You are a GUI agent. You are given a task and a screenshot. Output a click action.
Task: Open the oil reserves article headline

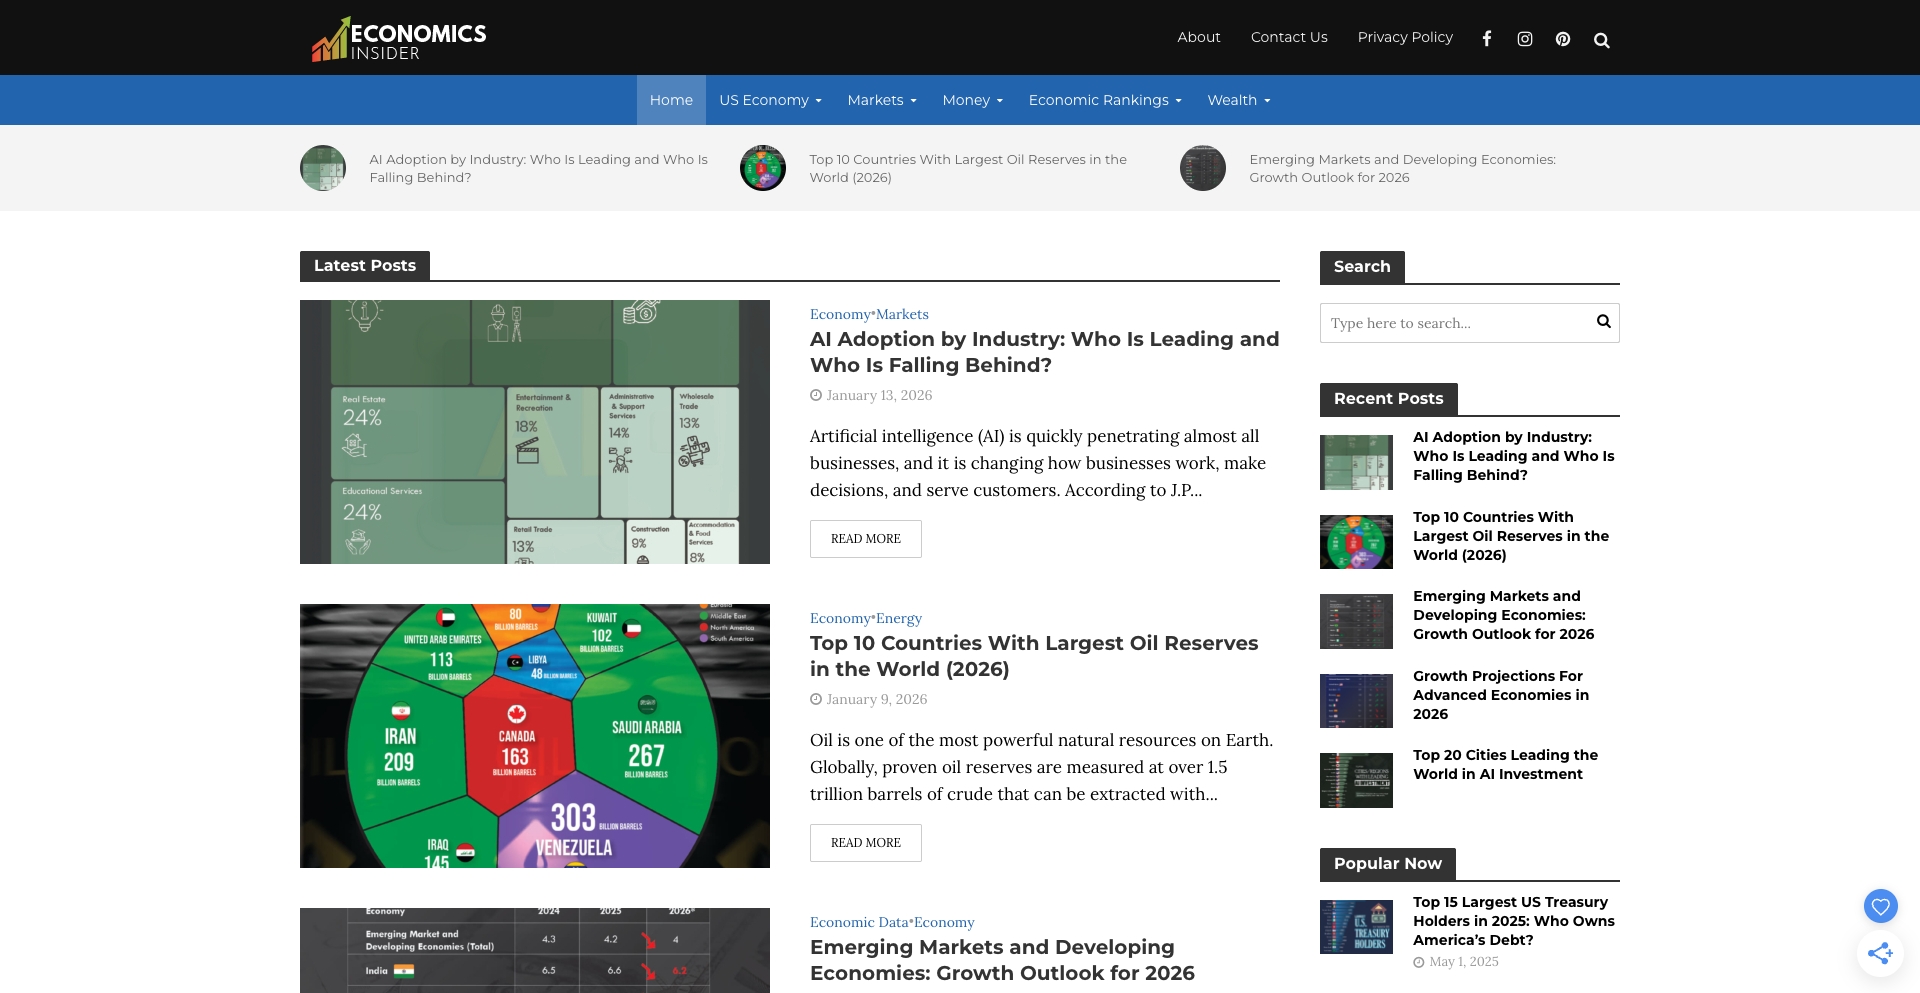(1033, 655)
